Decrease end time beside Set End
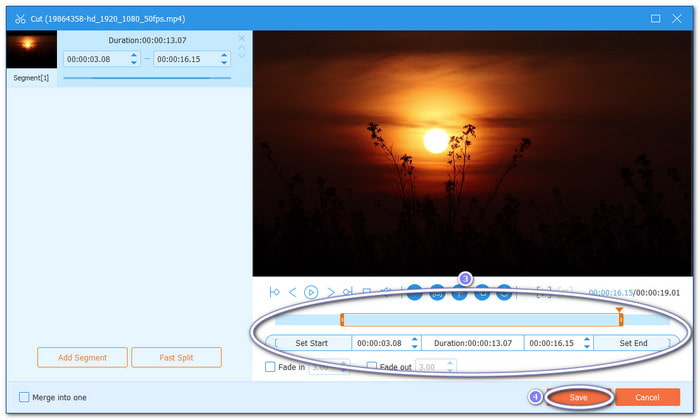Image resolution: width=700 pixels, height=420 pixels. point(587,347)
